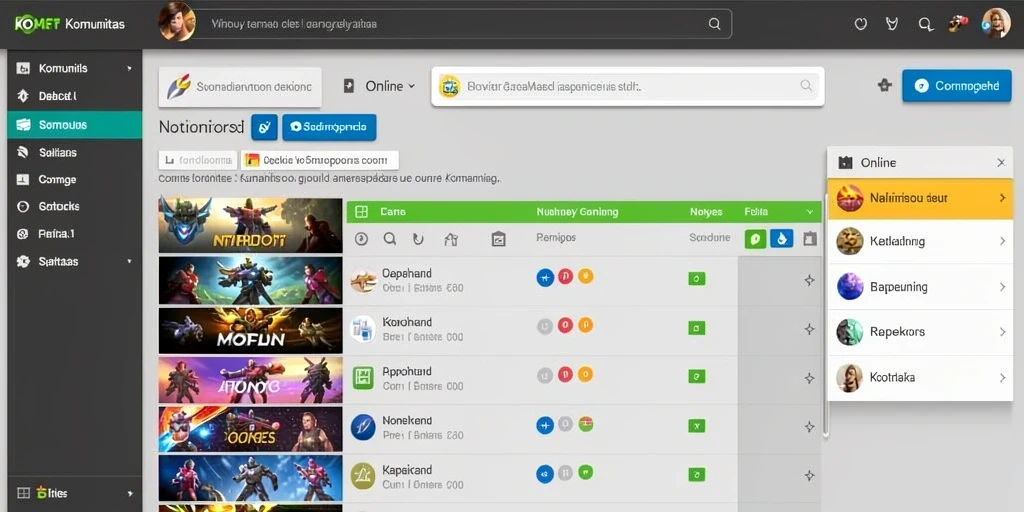The width and height of the screenshot is (1024, 512).
Task: Expand Kotrlaka chevron in Online panel
Action: [x=1002, y=377]
